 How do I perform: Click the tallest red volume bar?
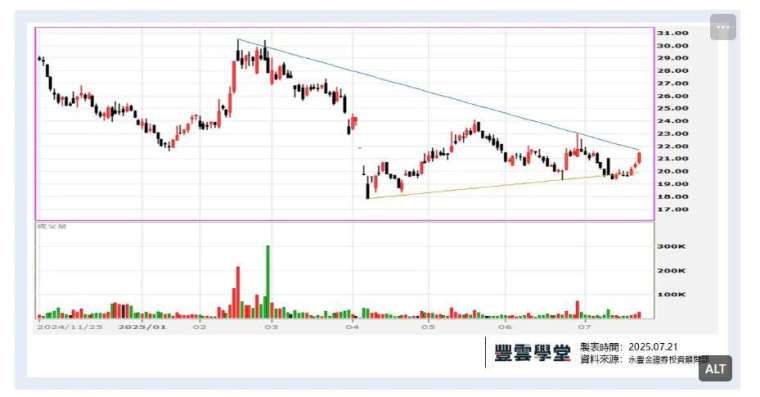[x=238, y=292]
